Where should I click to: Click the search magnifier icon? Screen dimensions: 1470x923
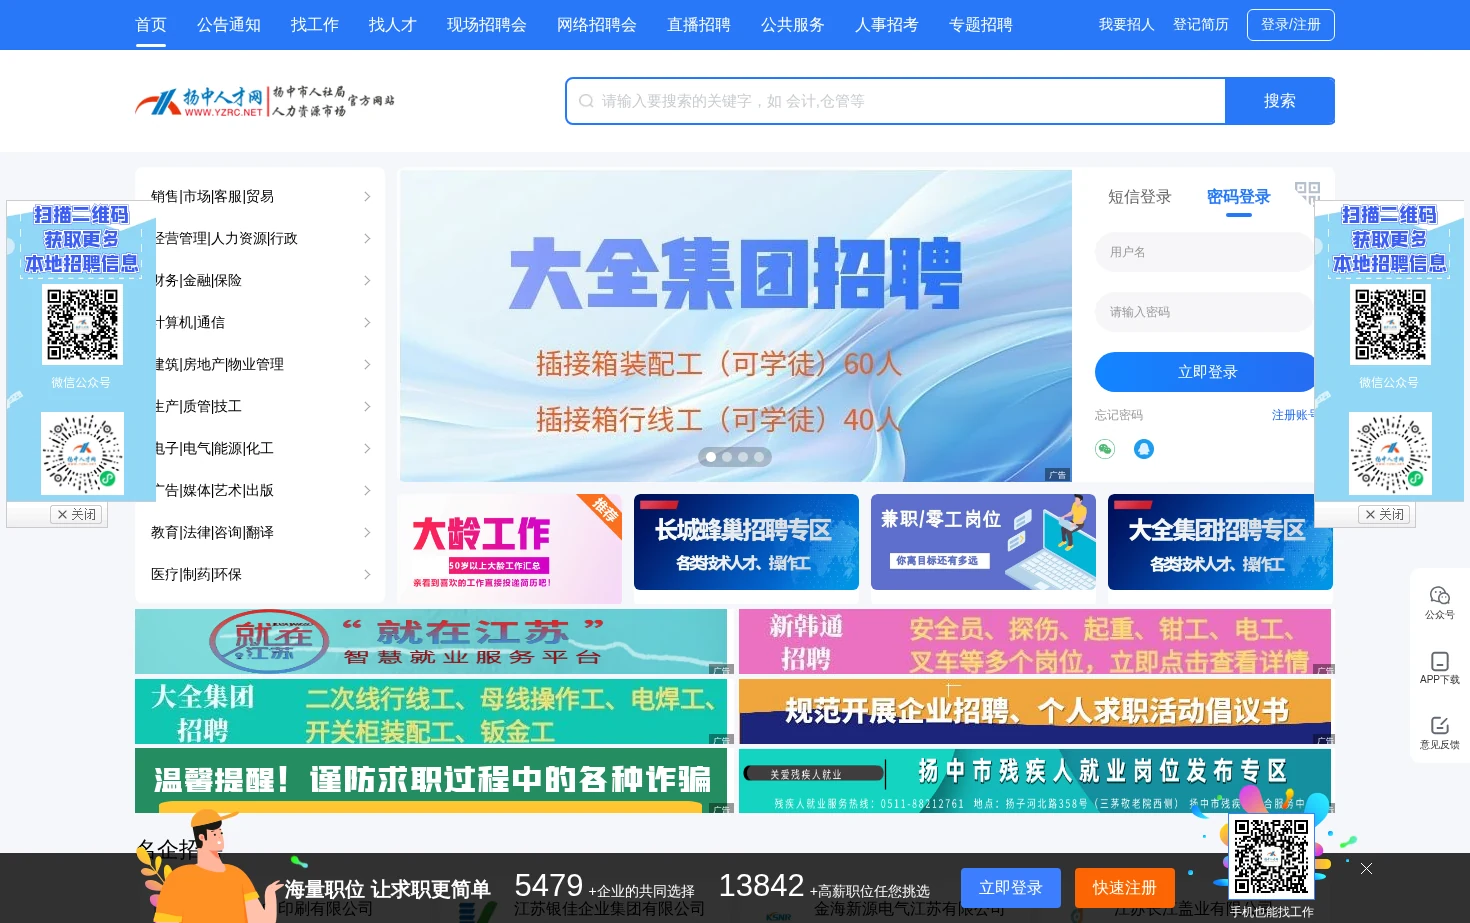[586, 101]
